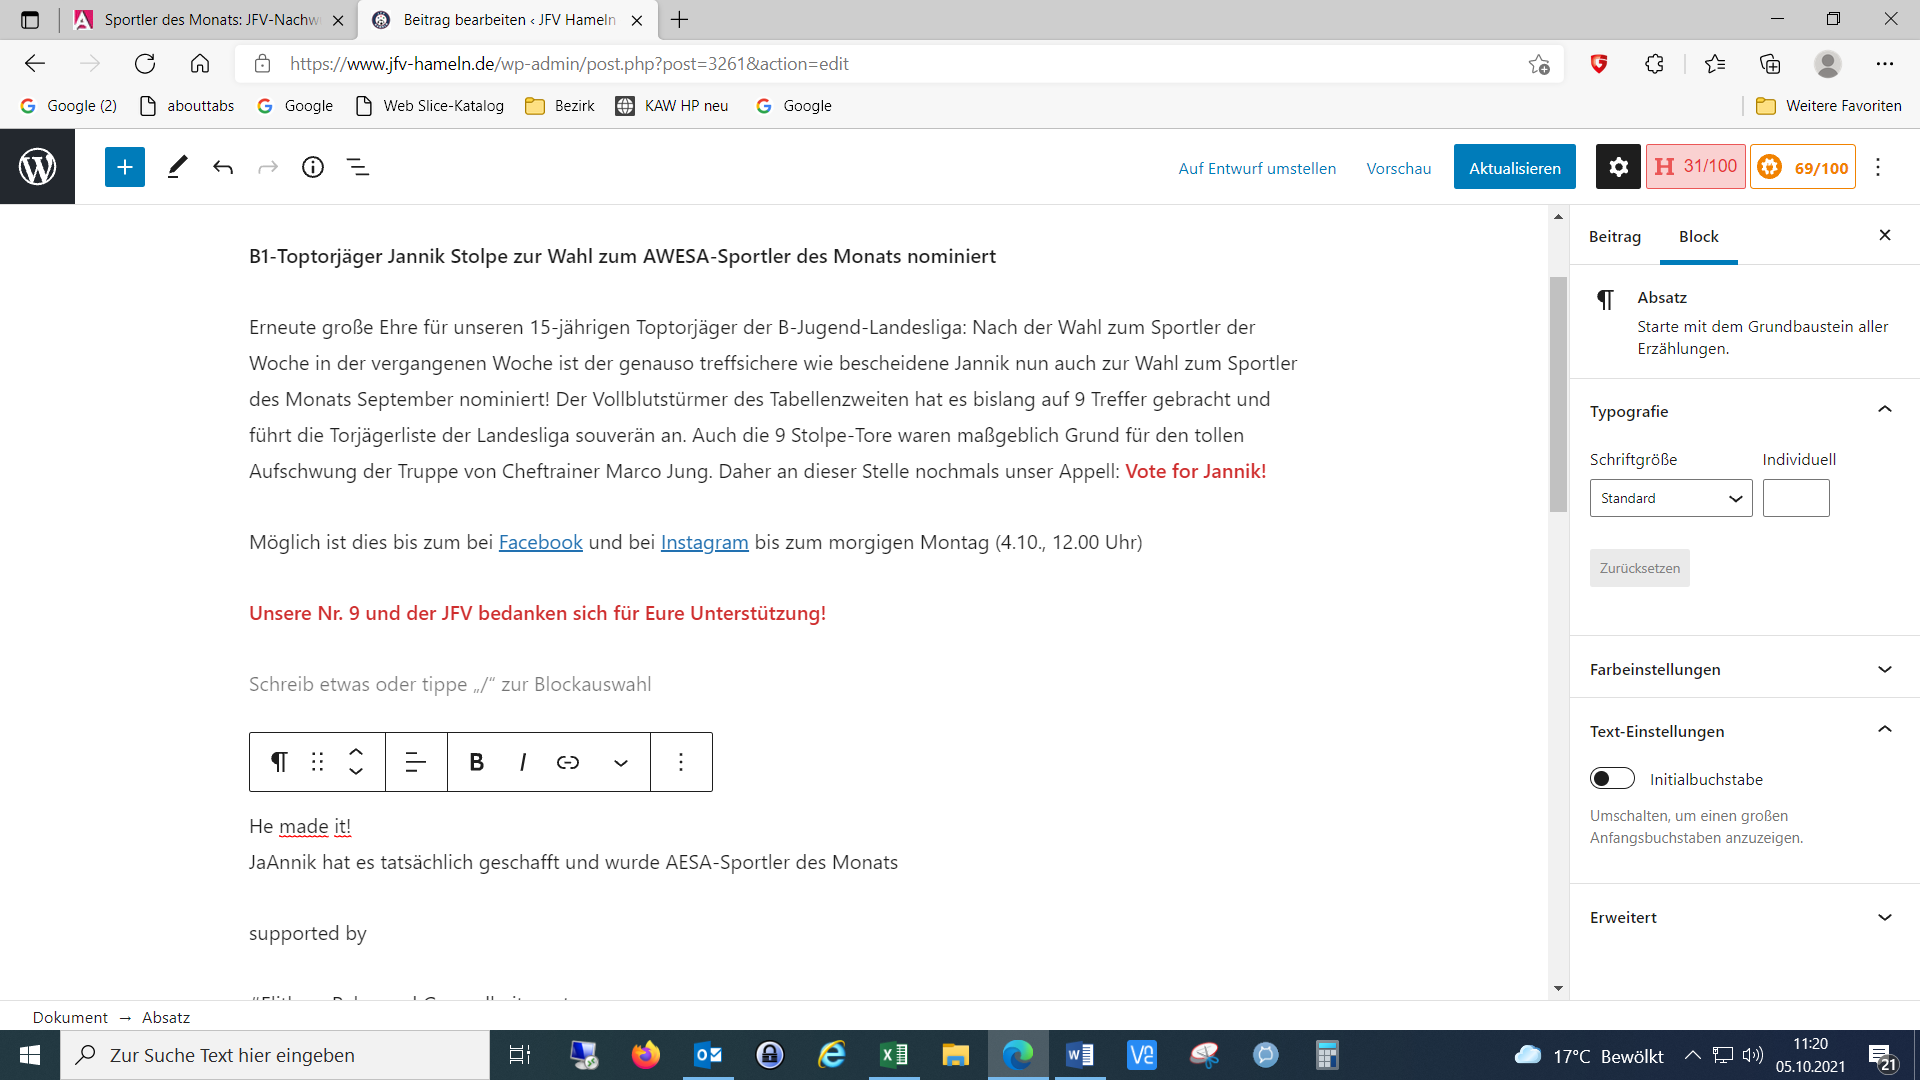
Task: Open the text alignment options icon
Action: point(416,762)
